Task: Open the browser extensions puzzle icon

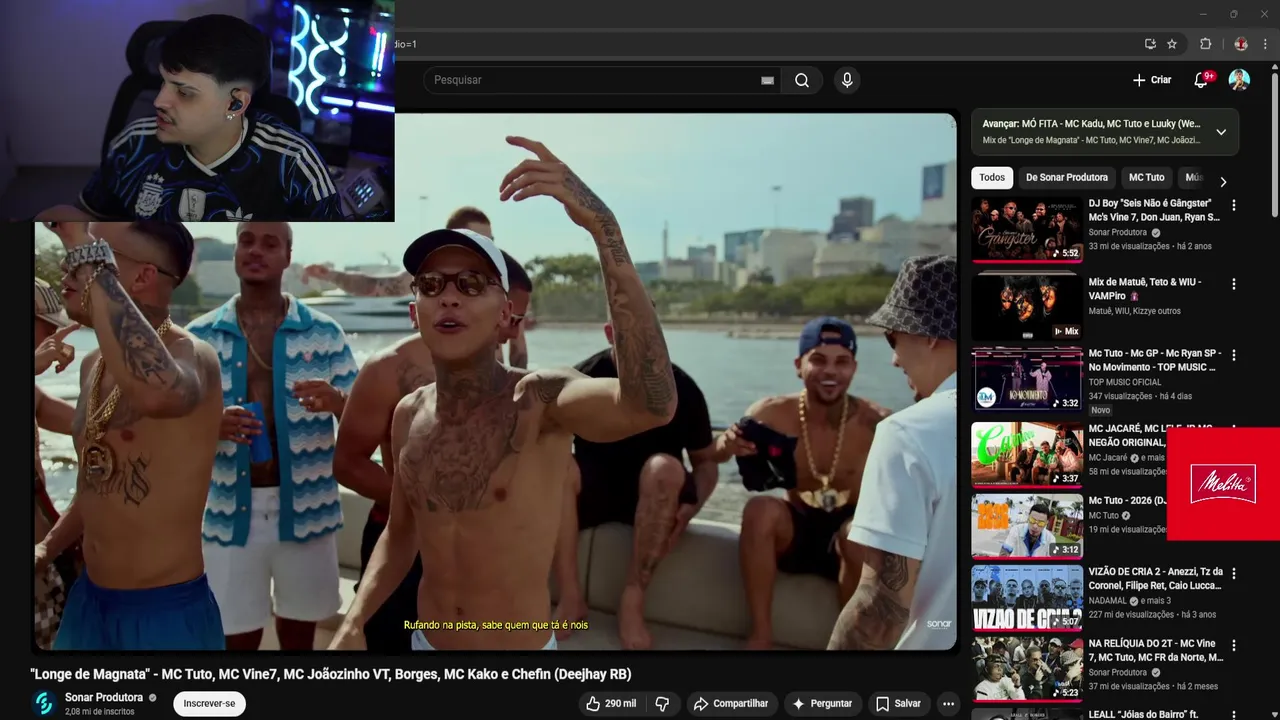Action: tap(1206, 44)
